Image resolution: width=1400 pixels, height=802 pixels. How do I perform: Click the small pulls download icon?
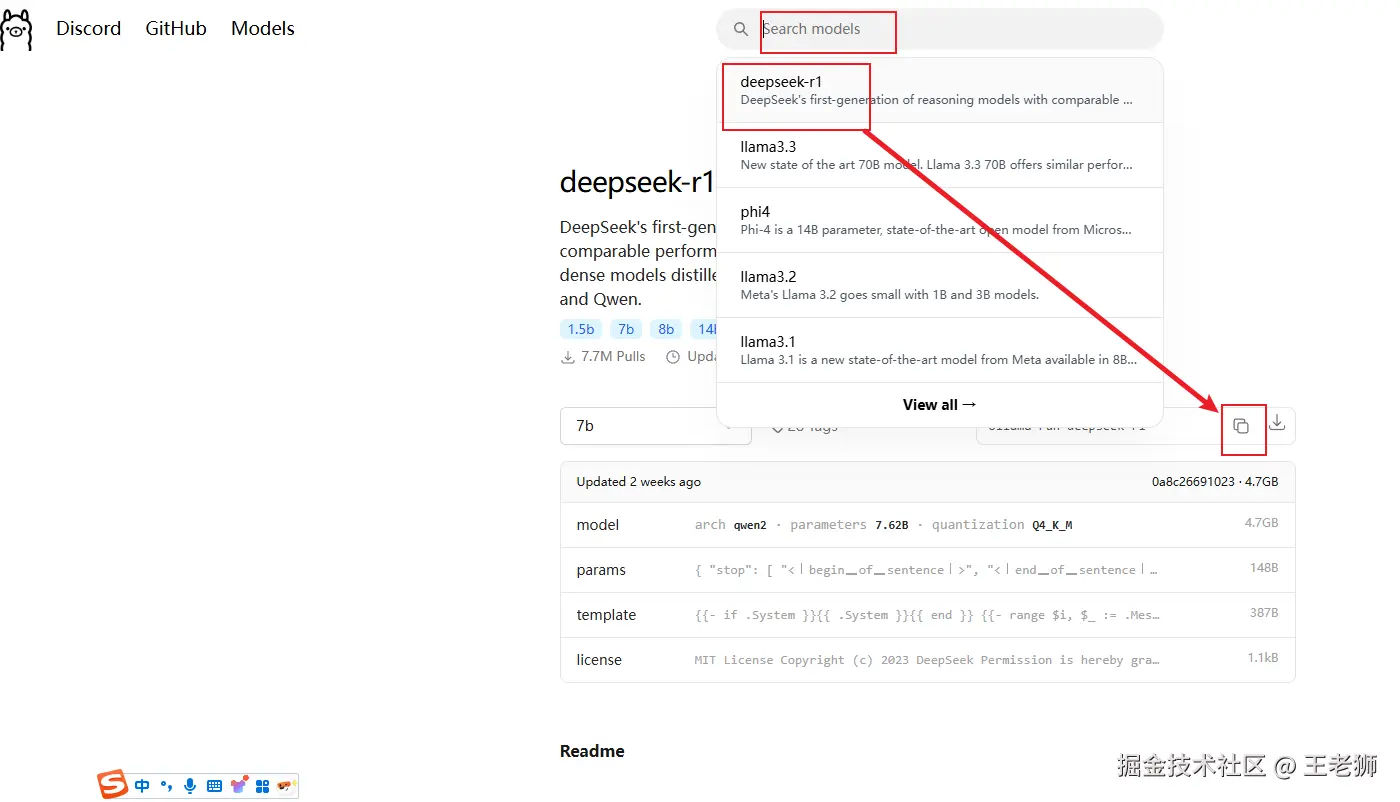[x=568, y=357]
